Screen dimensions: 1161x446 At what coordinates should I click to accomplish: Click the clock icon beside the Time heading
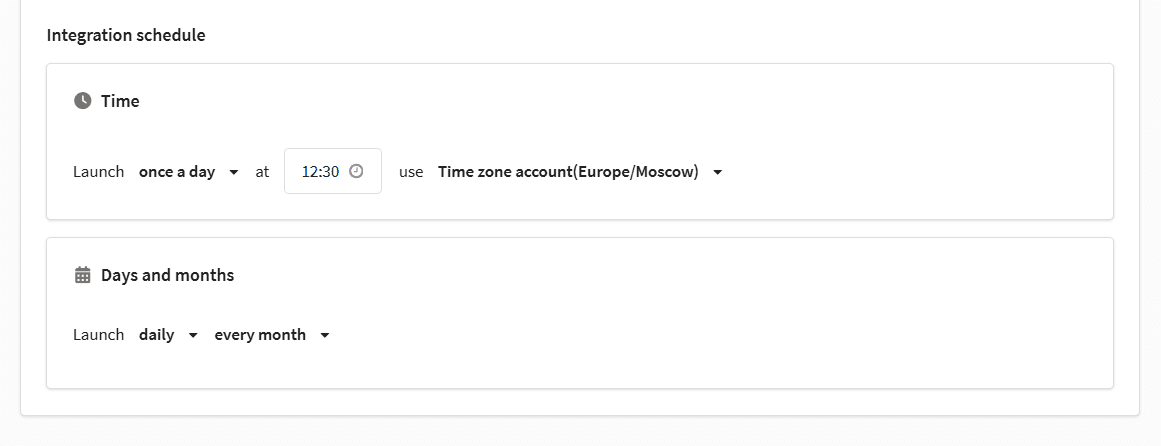coord(82,101)
